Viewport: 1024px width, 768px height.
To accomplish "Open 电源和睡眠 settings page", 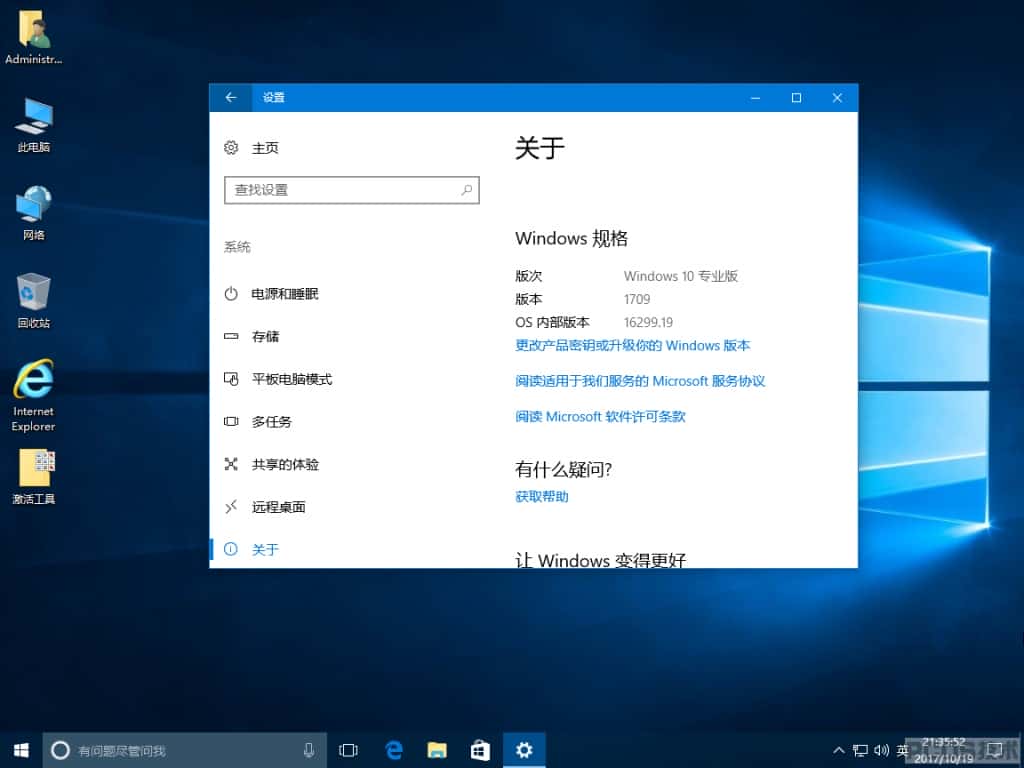I will point(271,294).
